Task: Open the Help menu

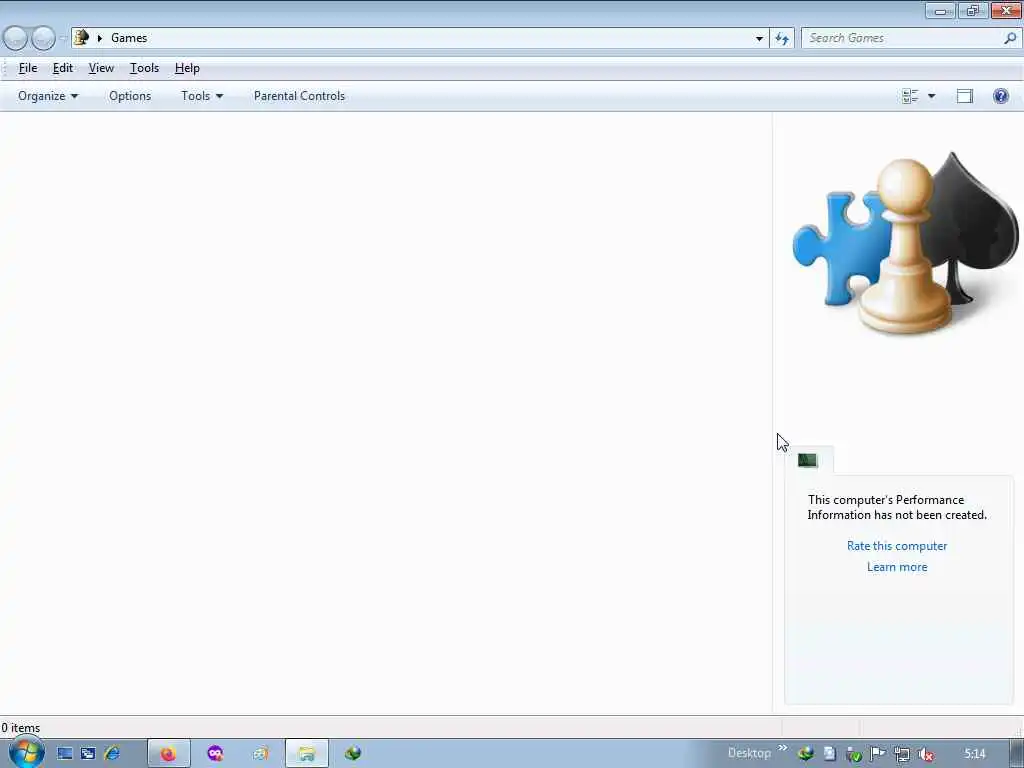Action: click(187, 68)
